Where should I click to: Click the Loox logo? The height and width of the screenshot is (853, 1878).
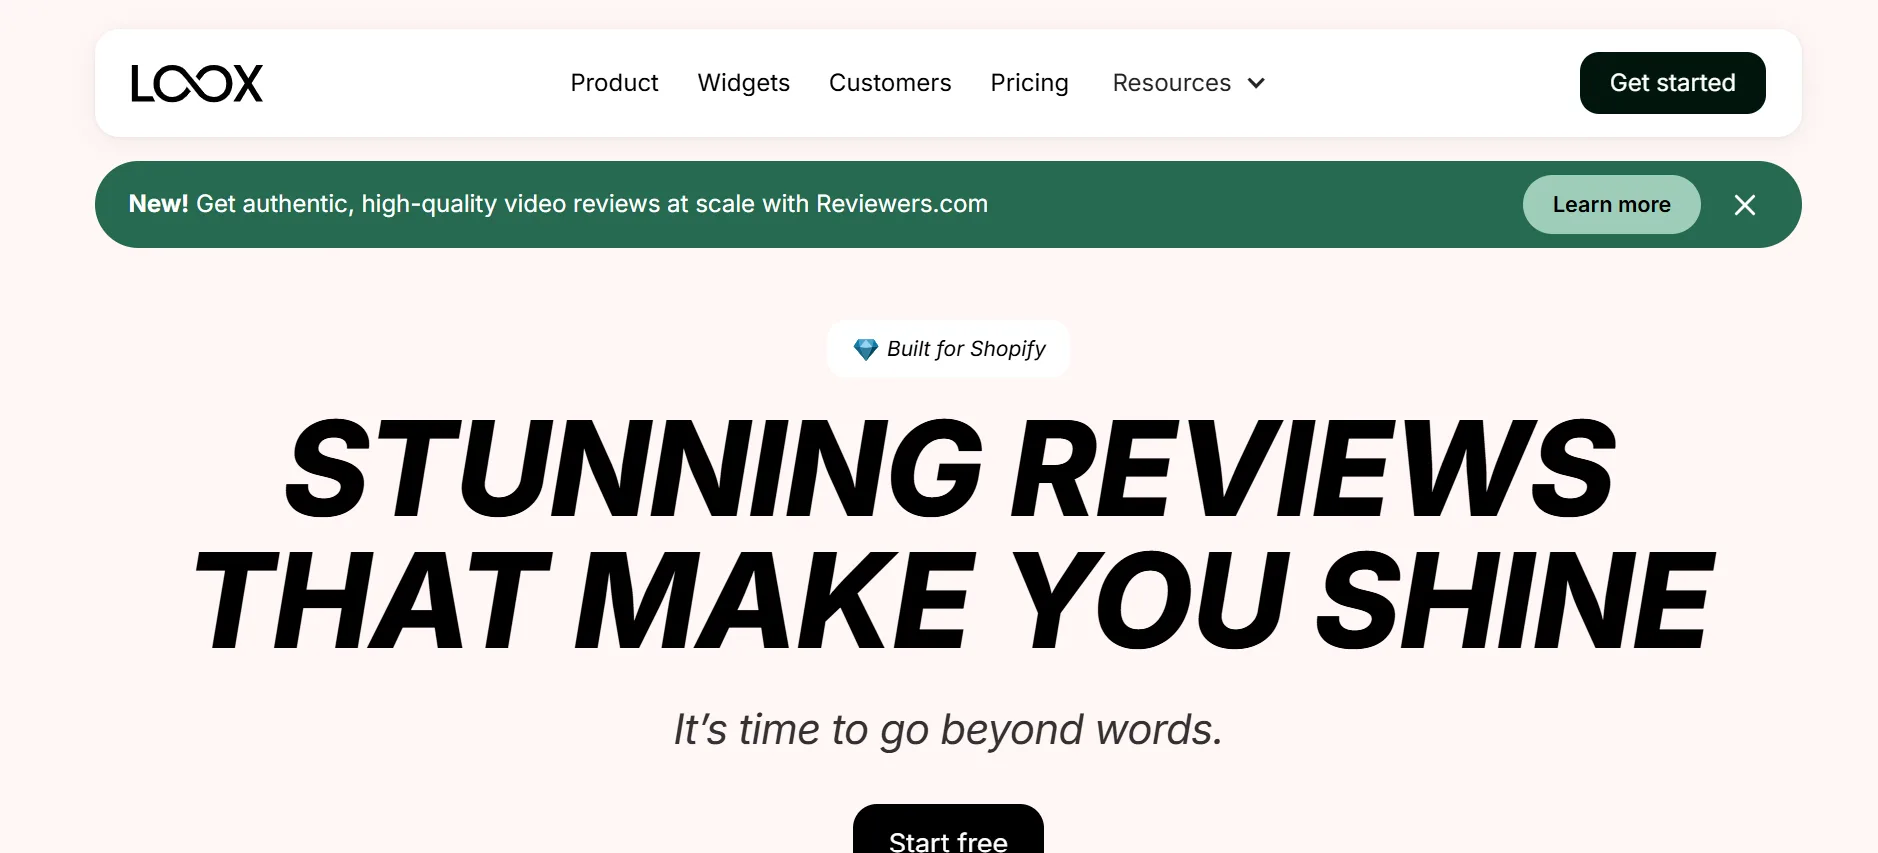(197, 83)
